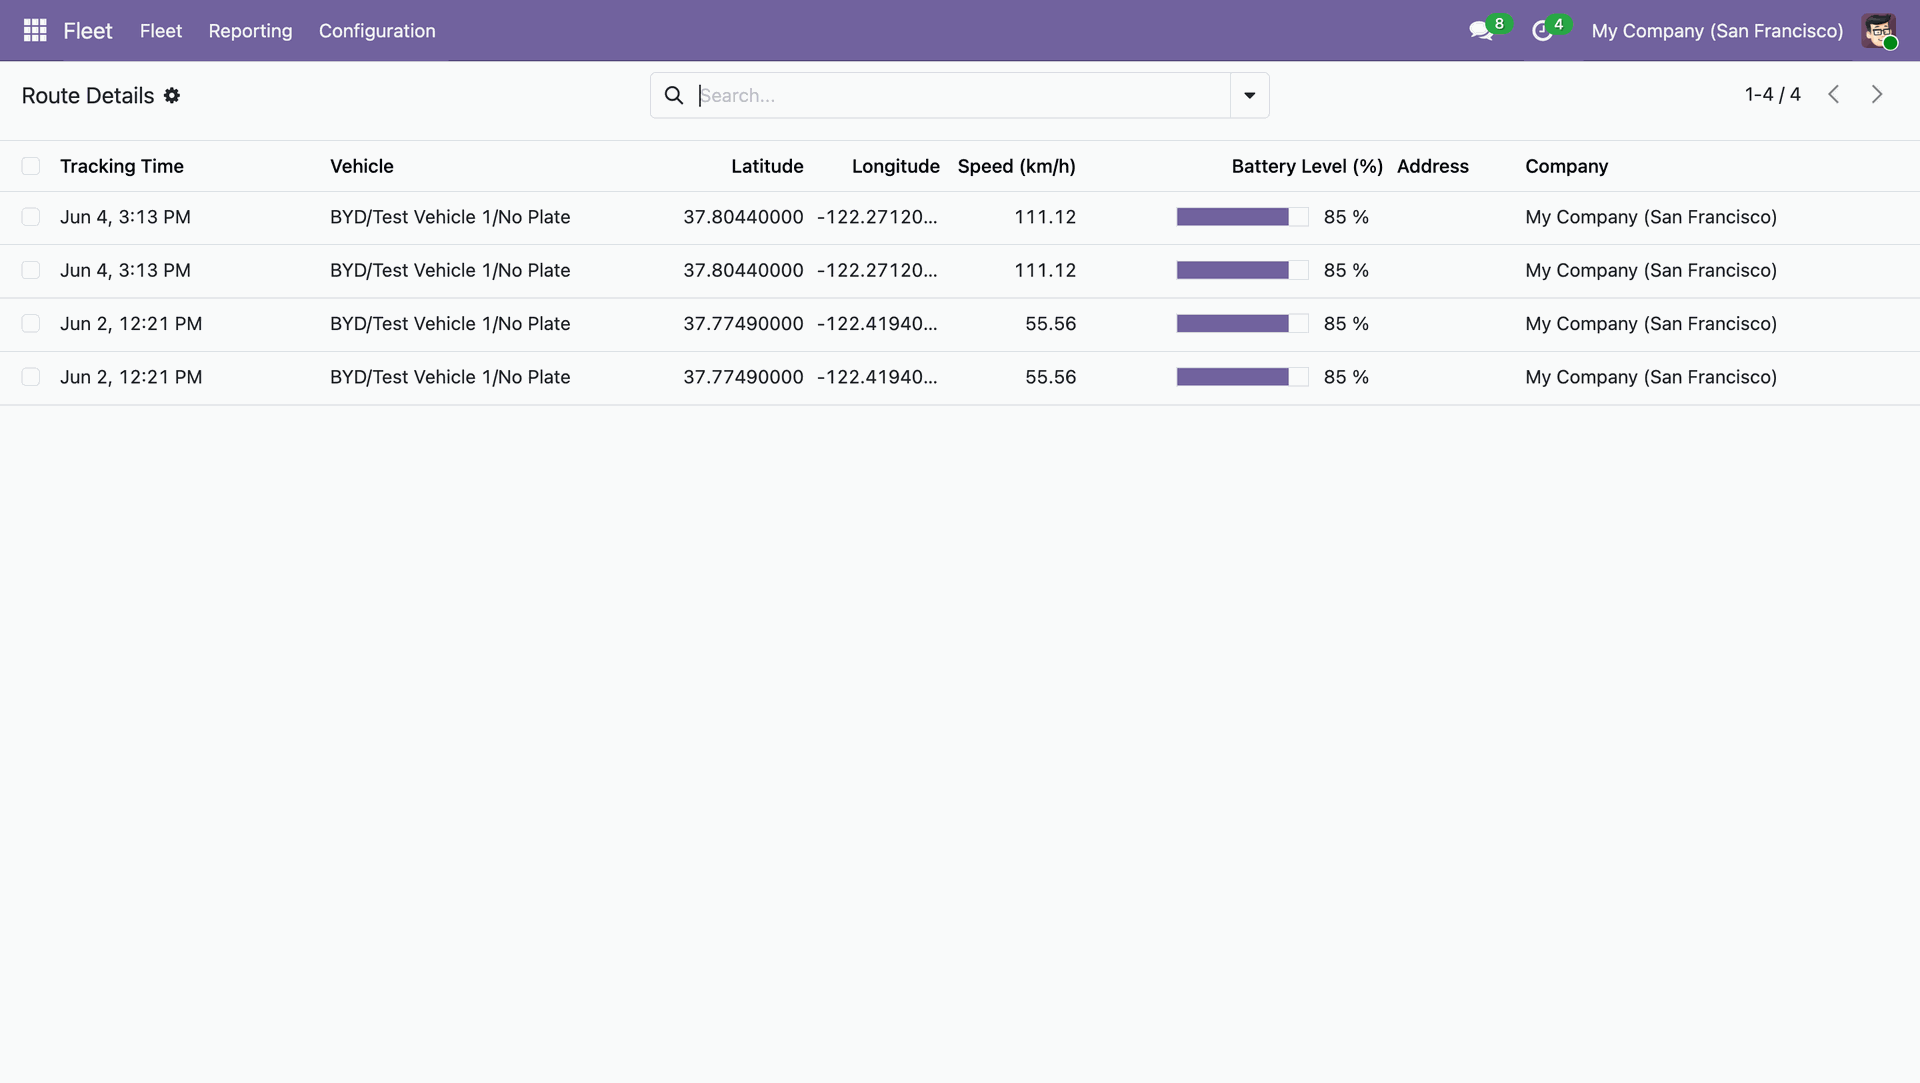This screenshot has height=1083, width=1920.
Task: Click third row's longitude -122.41940...
Action: coord(877,323)
